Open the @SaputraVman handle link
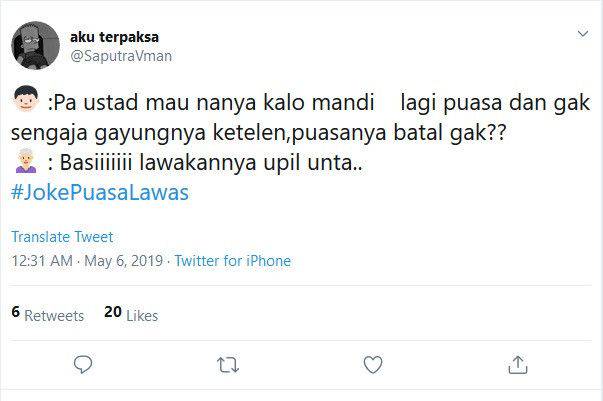The height and width of the screenshot is (401, 603). click(121, 56)
